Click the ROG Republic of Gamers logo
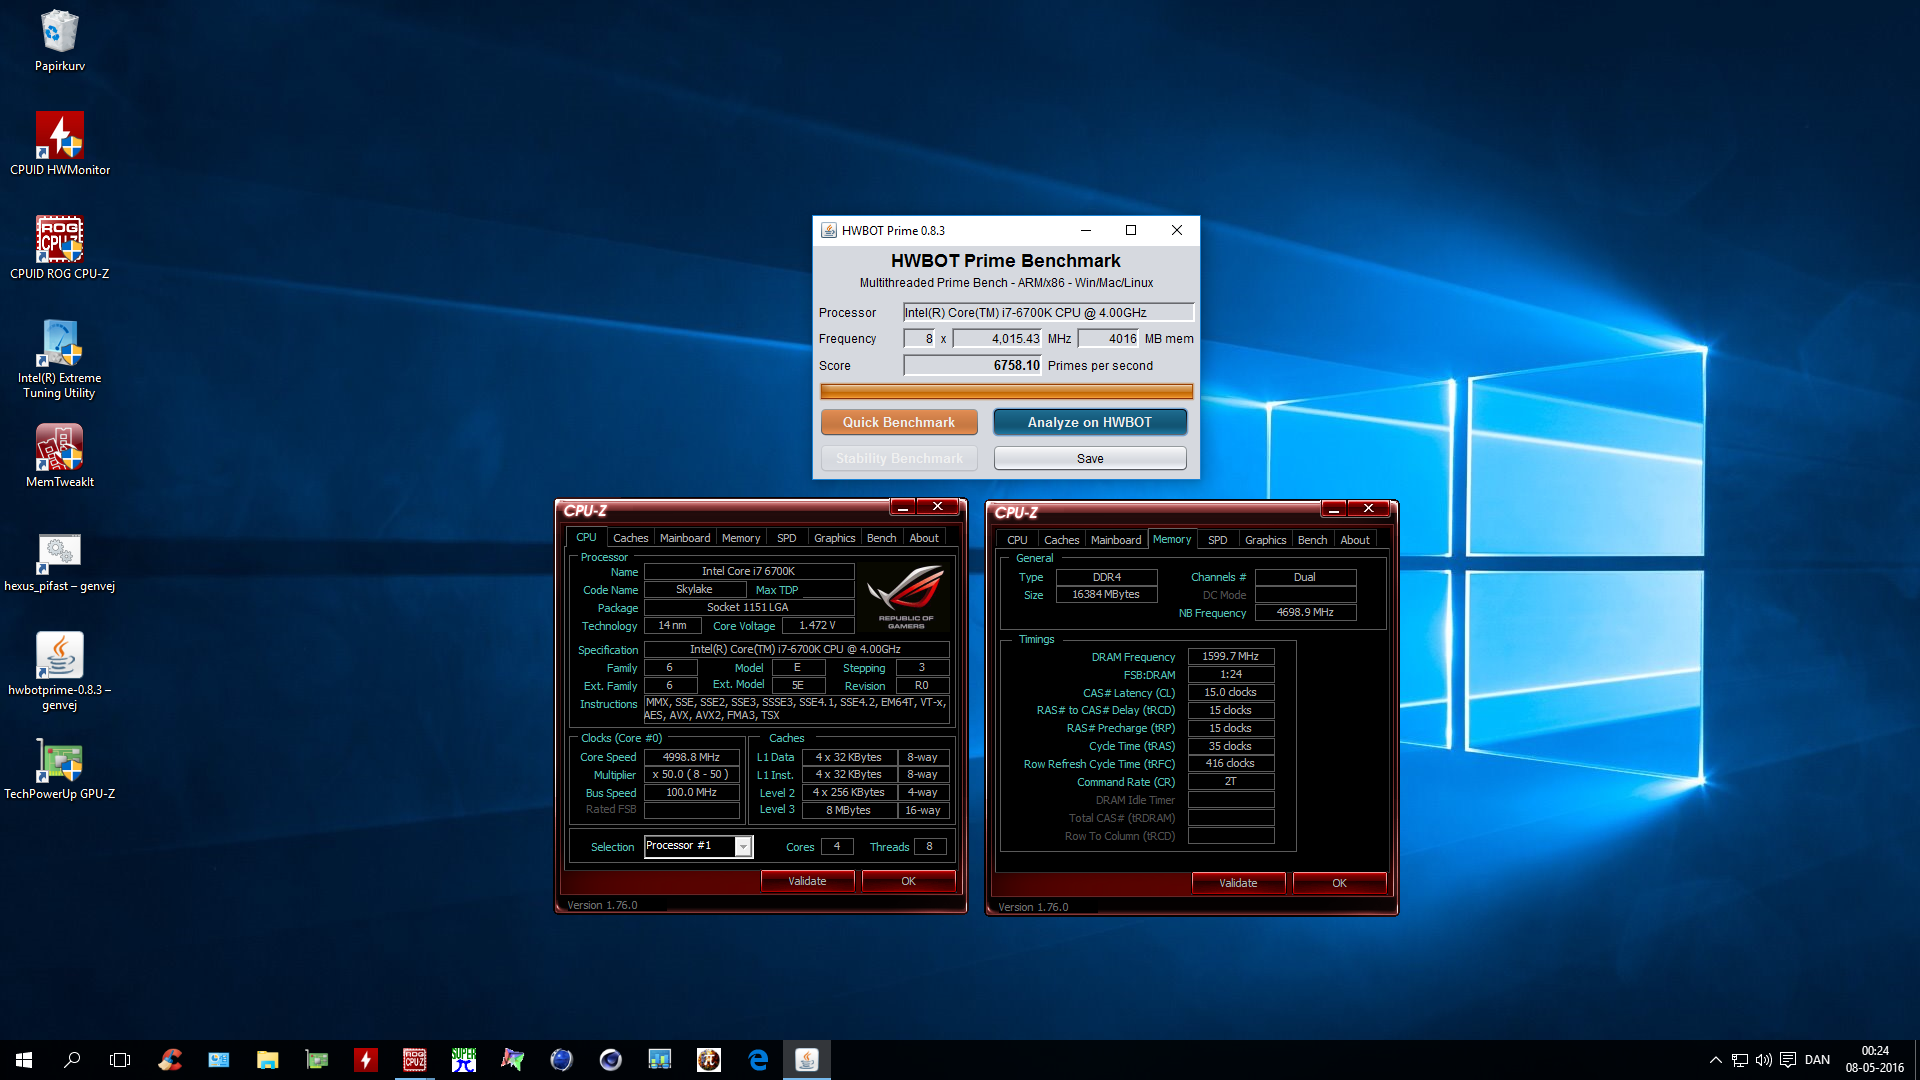Screen dimensions: 1920x1080 pos(905,597)
